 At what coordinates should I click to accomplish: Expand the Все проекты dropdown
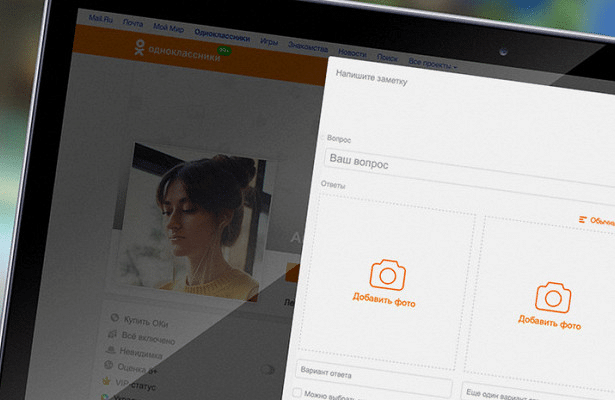(x=432, y=64)
